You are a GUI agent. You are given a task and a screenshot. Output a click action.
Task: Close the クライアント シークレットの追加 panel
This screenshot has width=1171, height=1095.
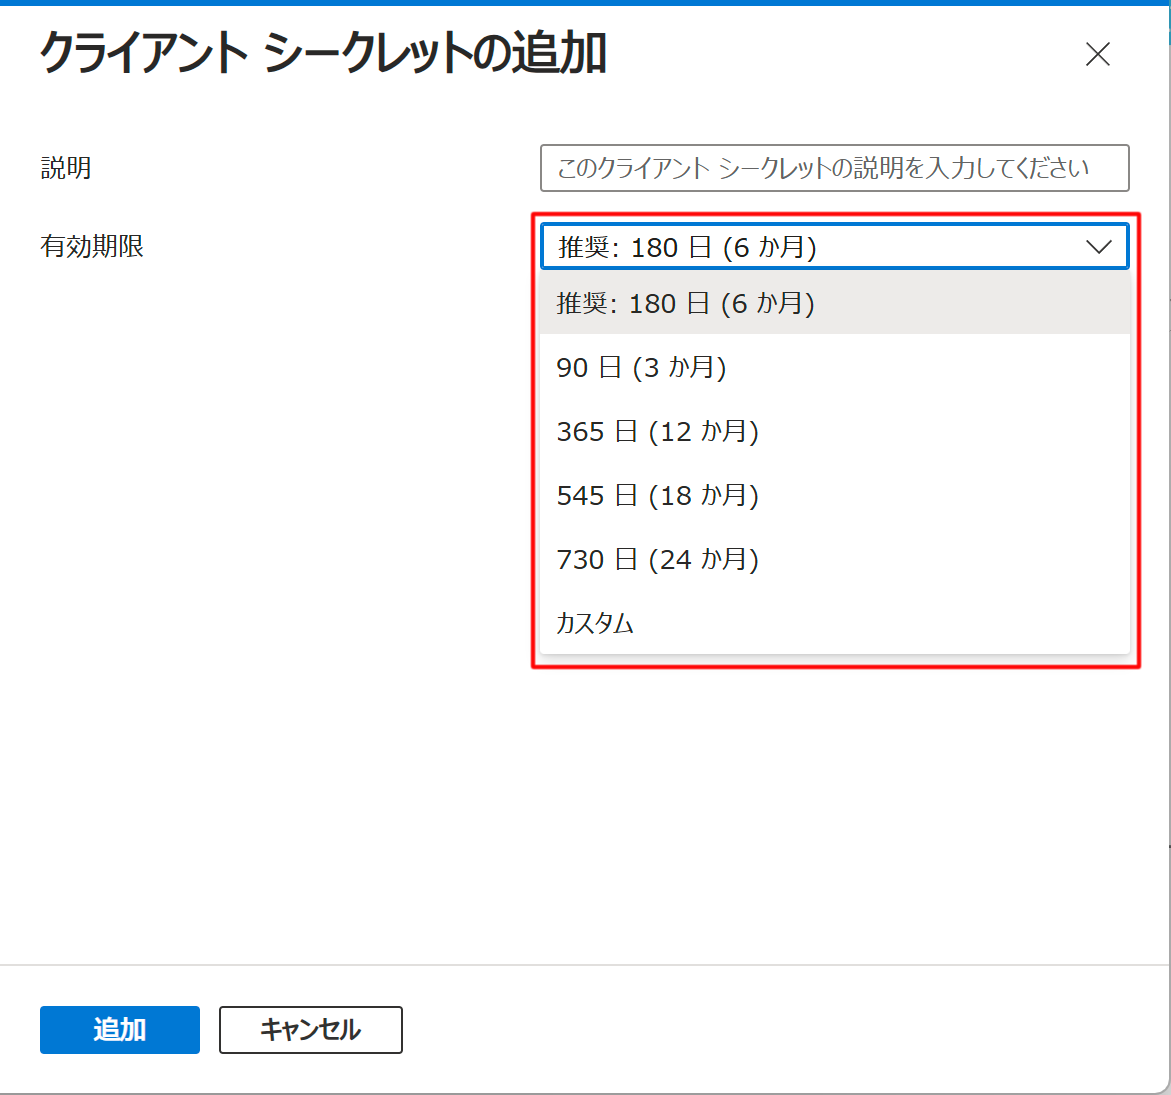click(1097, 55)
